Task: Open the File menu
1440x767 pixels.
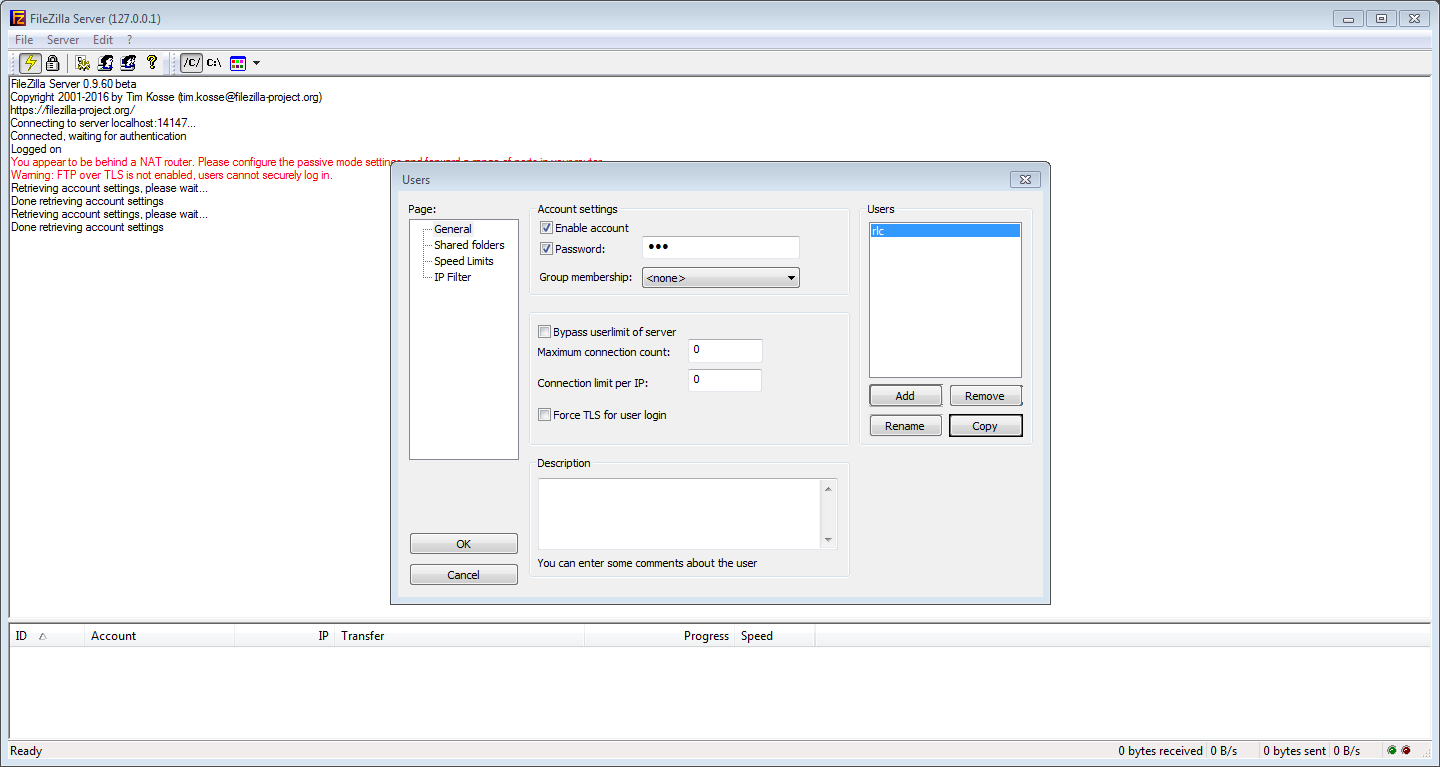Action: [x=24, y=40]
